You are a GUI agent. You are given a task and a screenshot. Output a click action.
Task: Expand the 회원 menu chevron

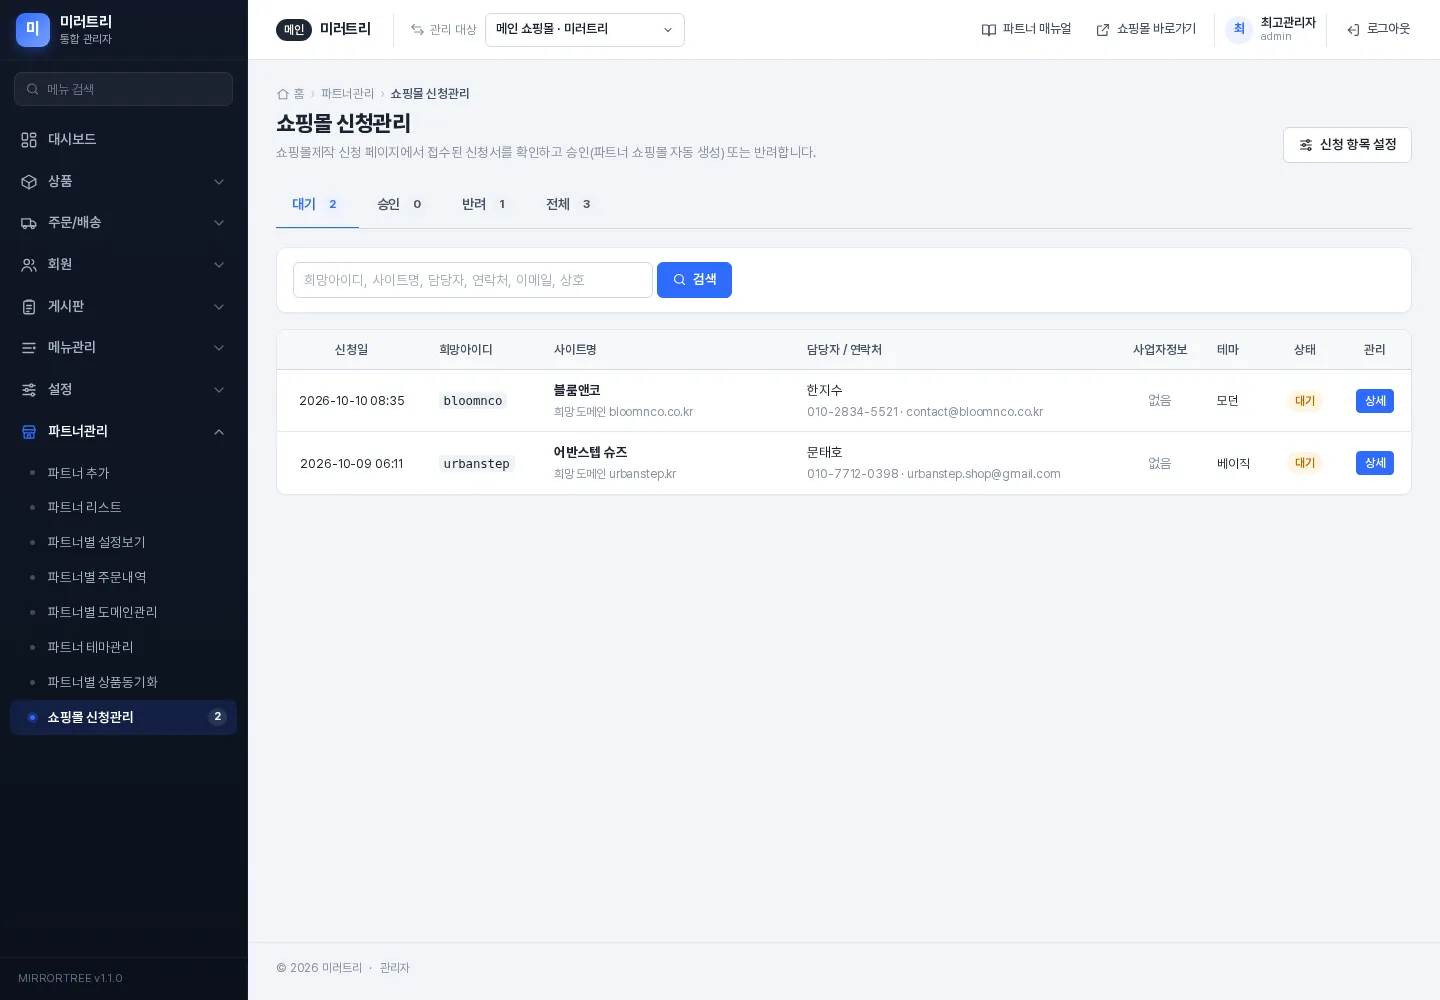pyautogui.click(x=219, y=265)
